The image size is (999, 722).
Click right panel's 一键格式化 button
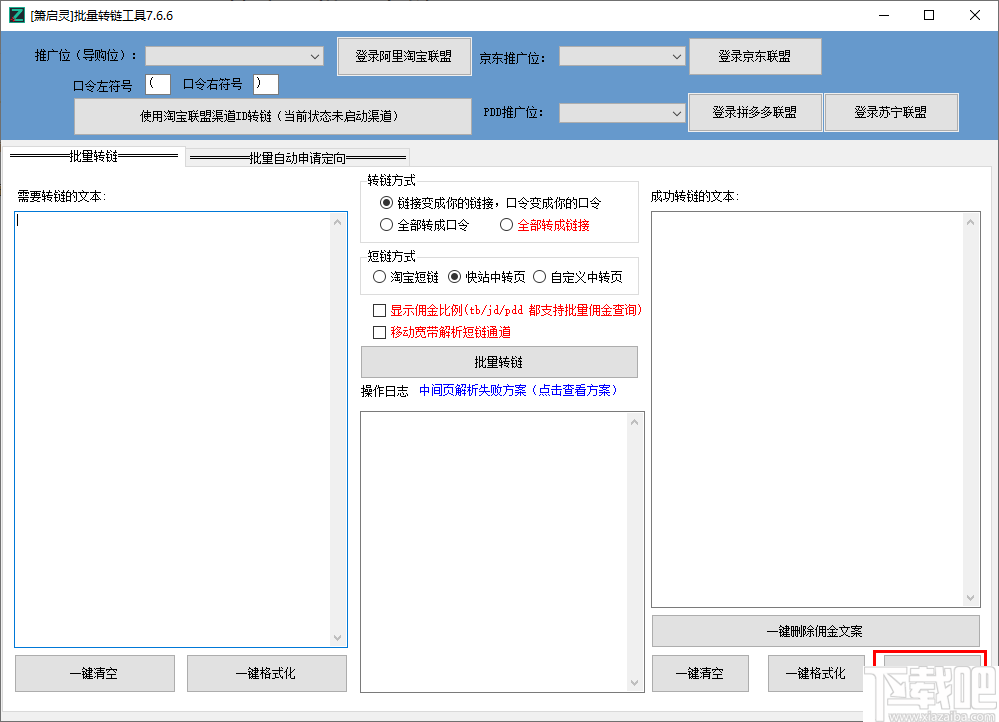point(815,673)
